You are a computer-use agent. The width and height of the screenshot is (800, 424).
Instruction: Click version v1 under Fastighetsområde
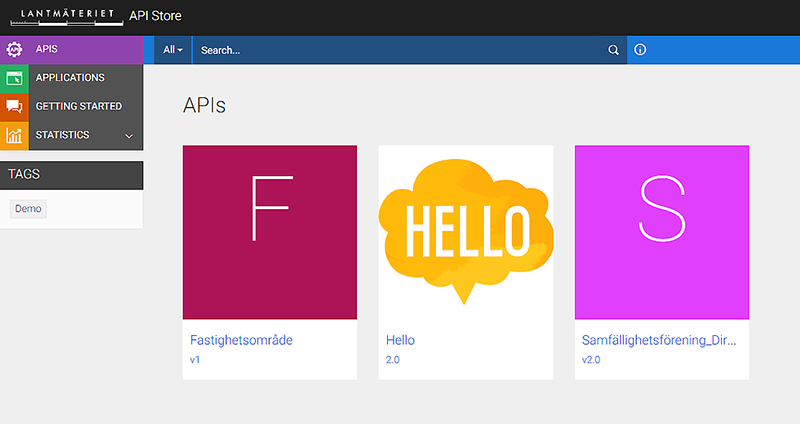[195, 360]
